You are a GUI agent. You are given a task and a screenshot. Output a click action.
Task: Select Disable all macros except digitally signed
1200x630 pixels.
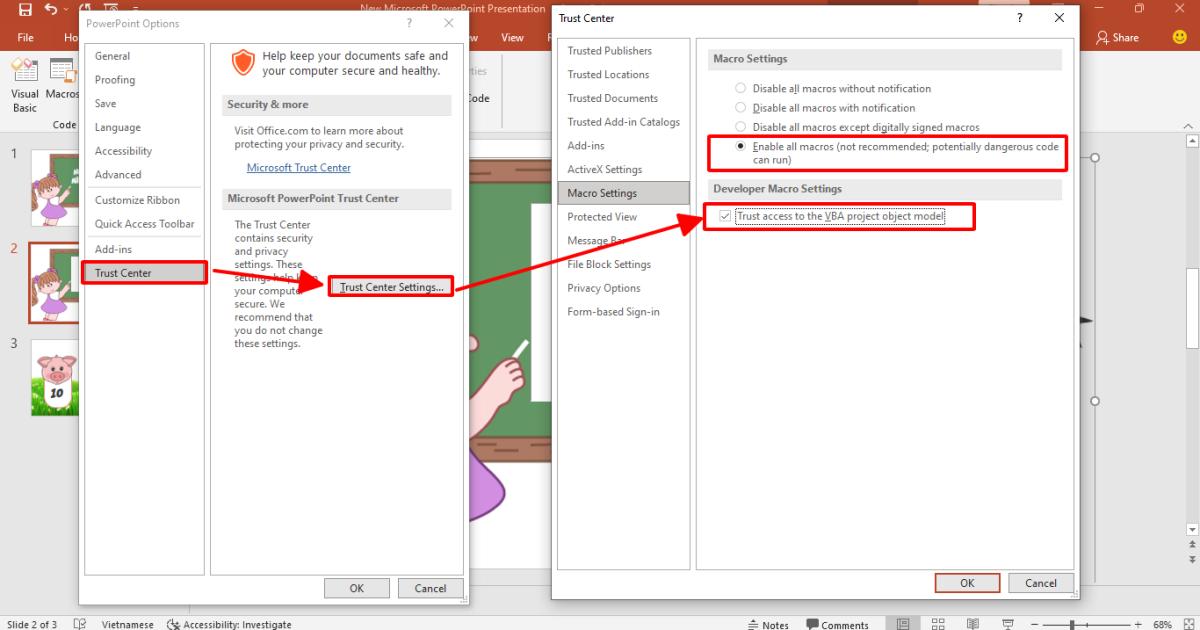(x=741, y=127)
